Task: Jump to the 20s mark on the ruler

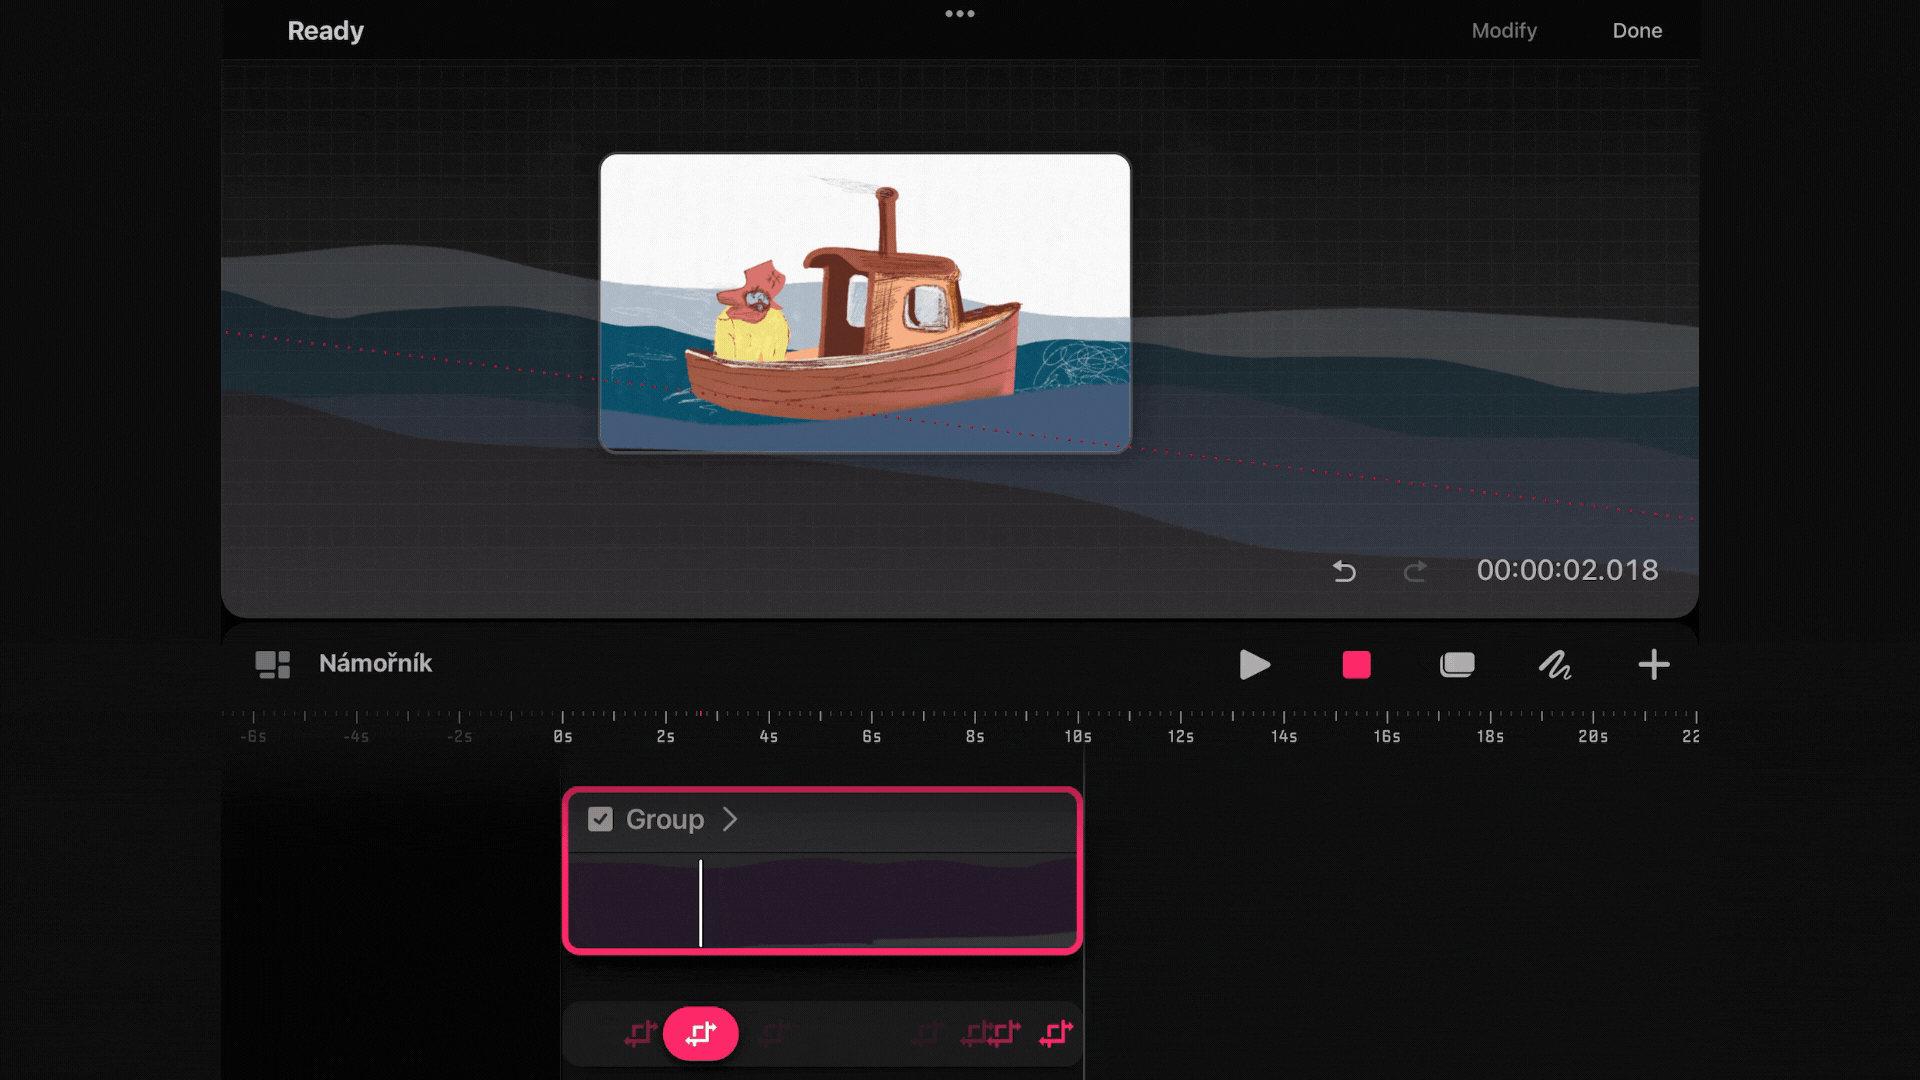Action: coord(1593,736)
